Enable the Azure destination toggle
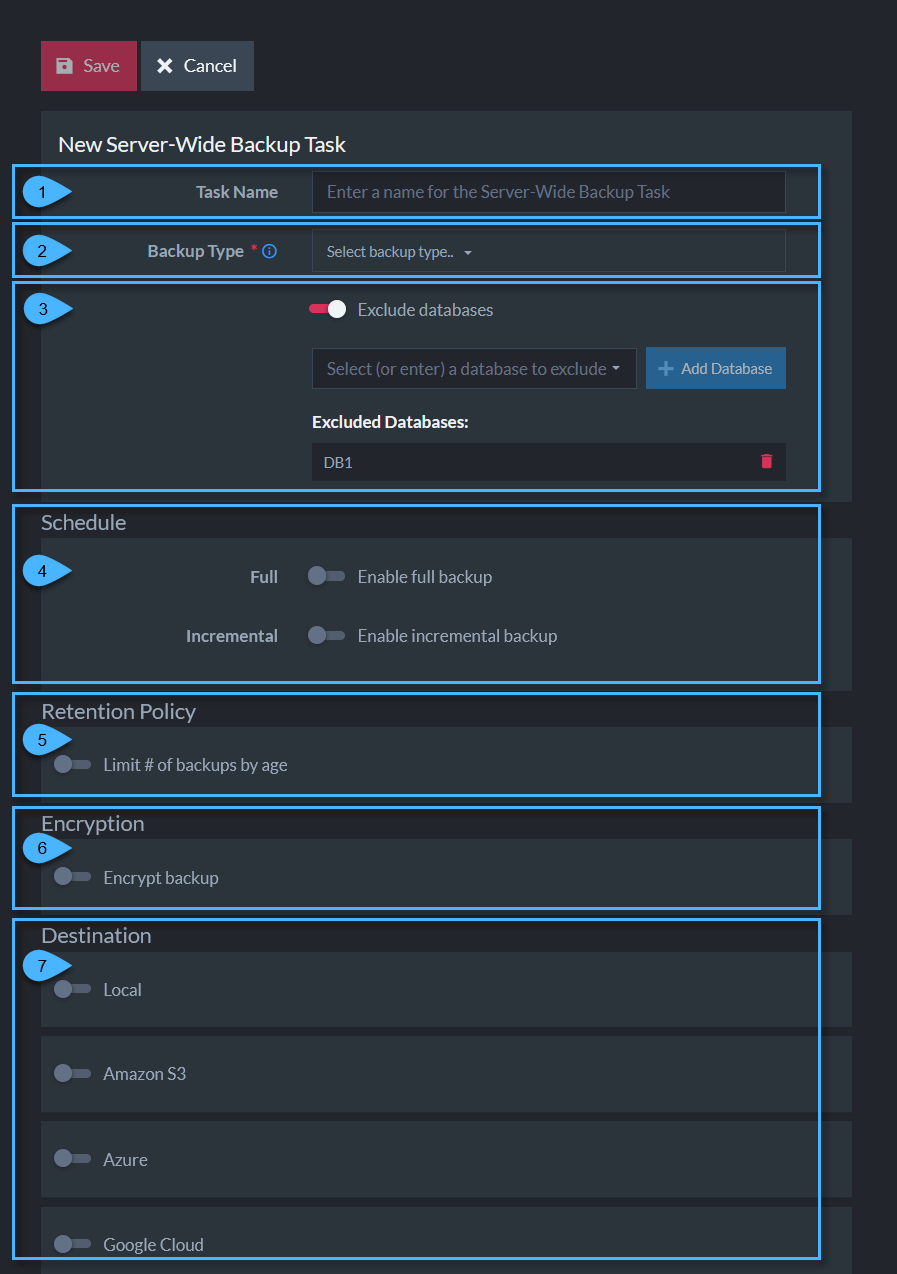The width and height of the screenshot is (897, 1274). pos(73,1159)
